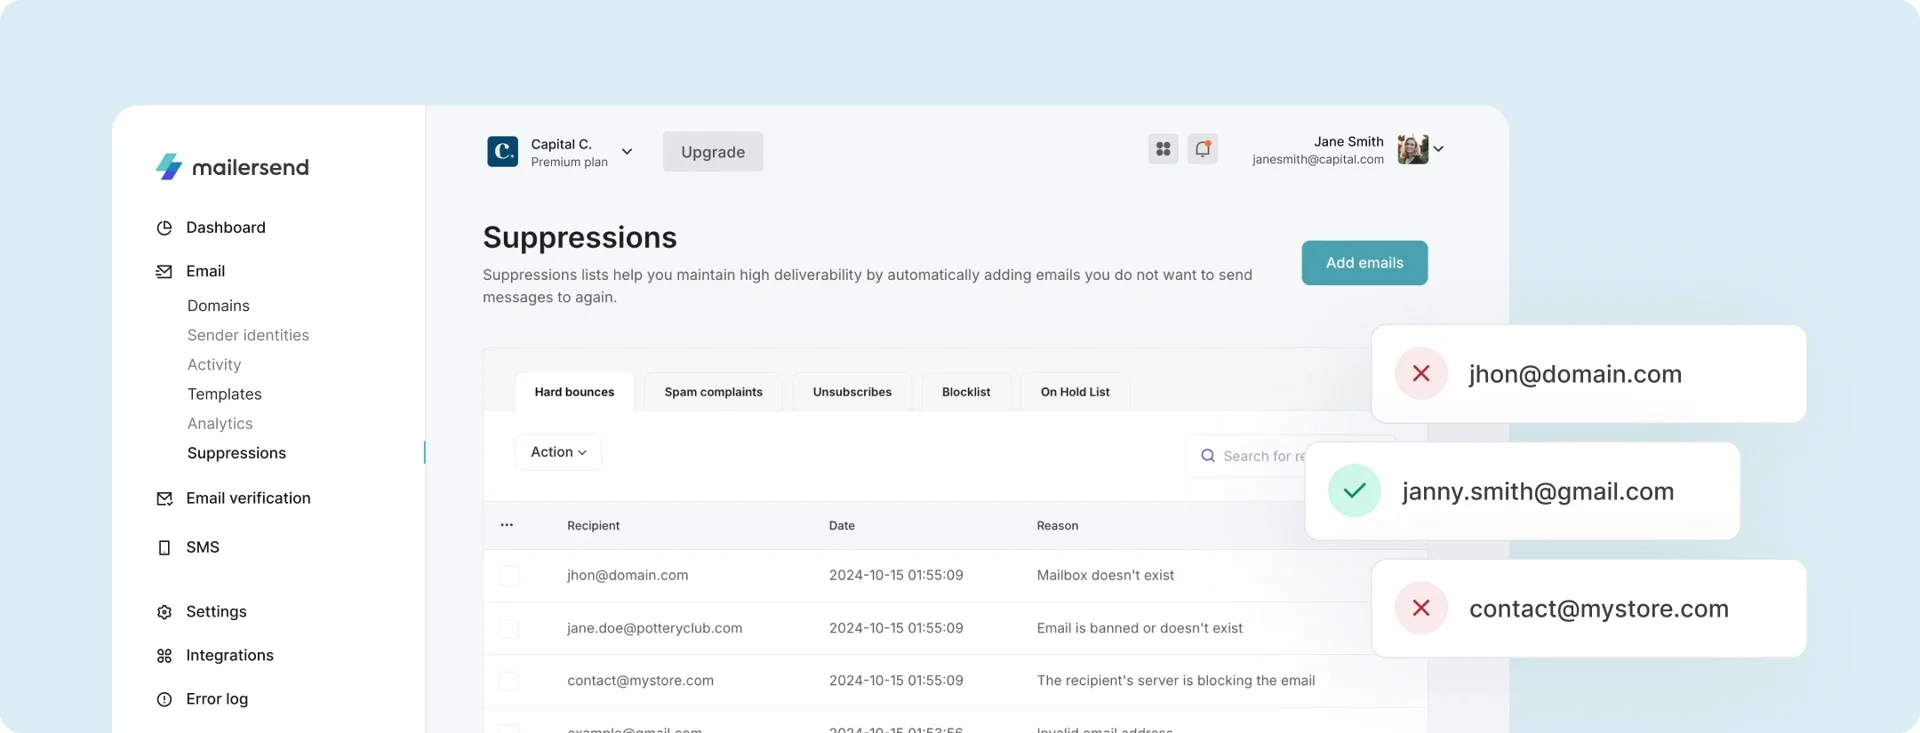Open Analytics in sidebar
This screenshot has height=733, width=1920.
click(220, 424)
